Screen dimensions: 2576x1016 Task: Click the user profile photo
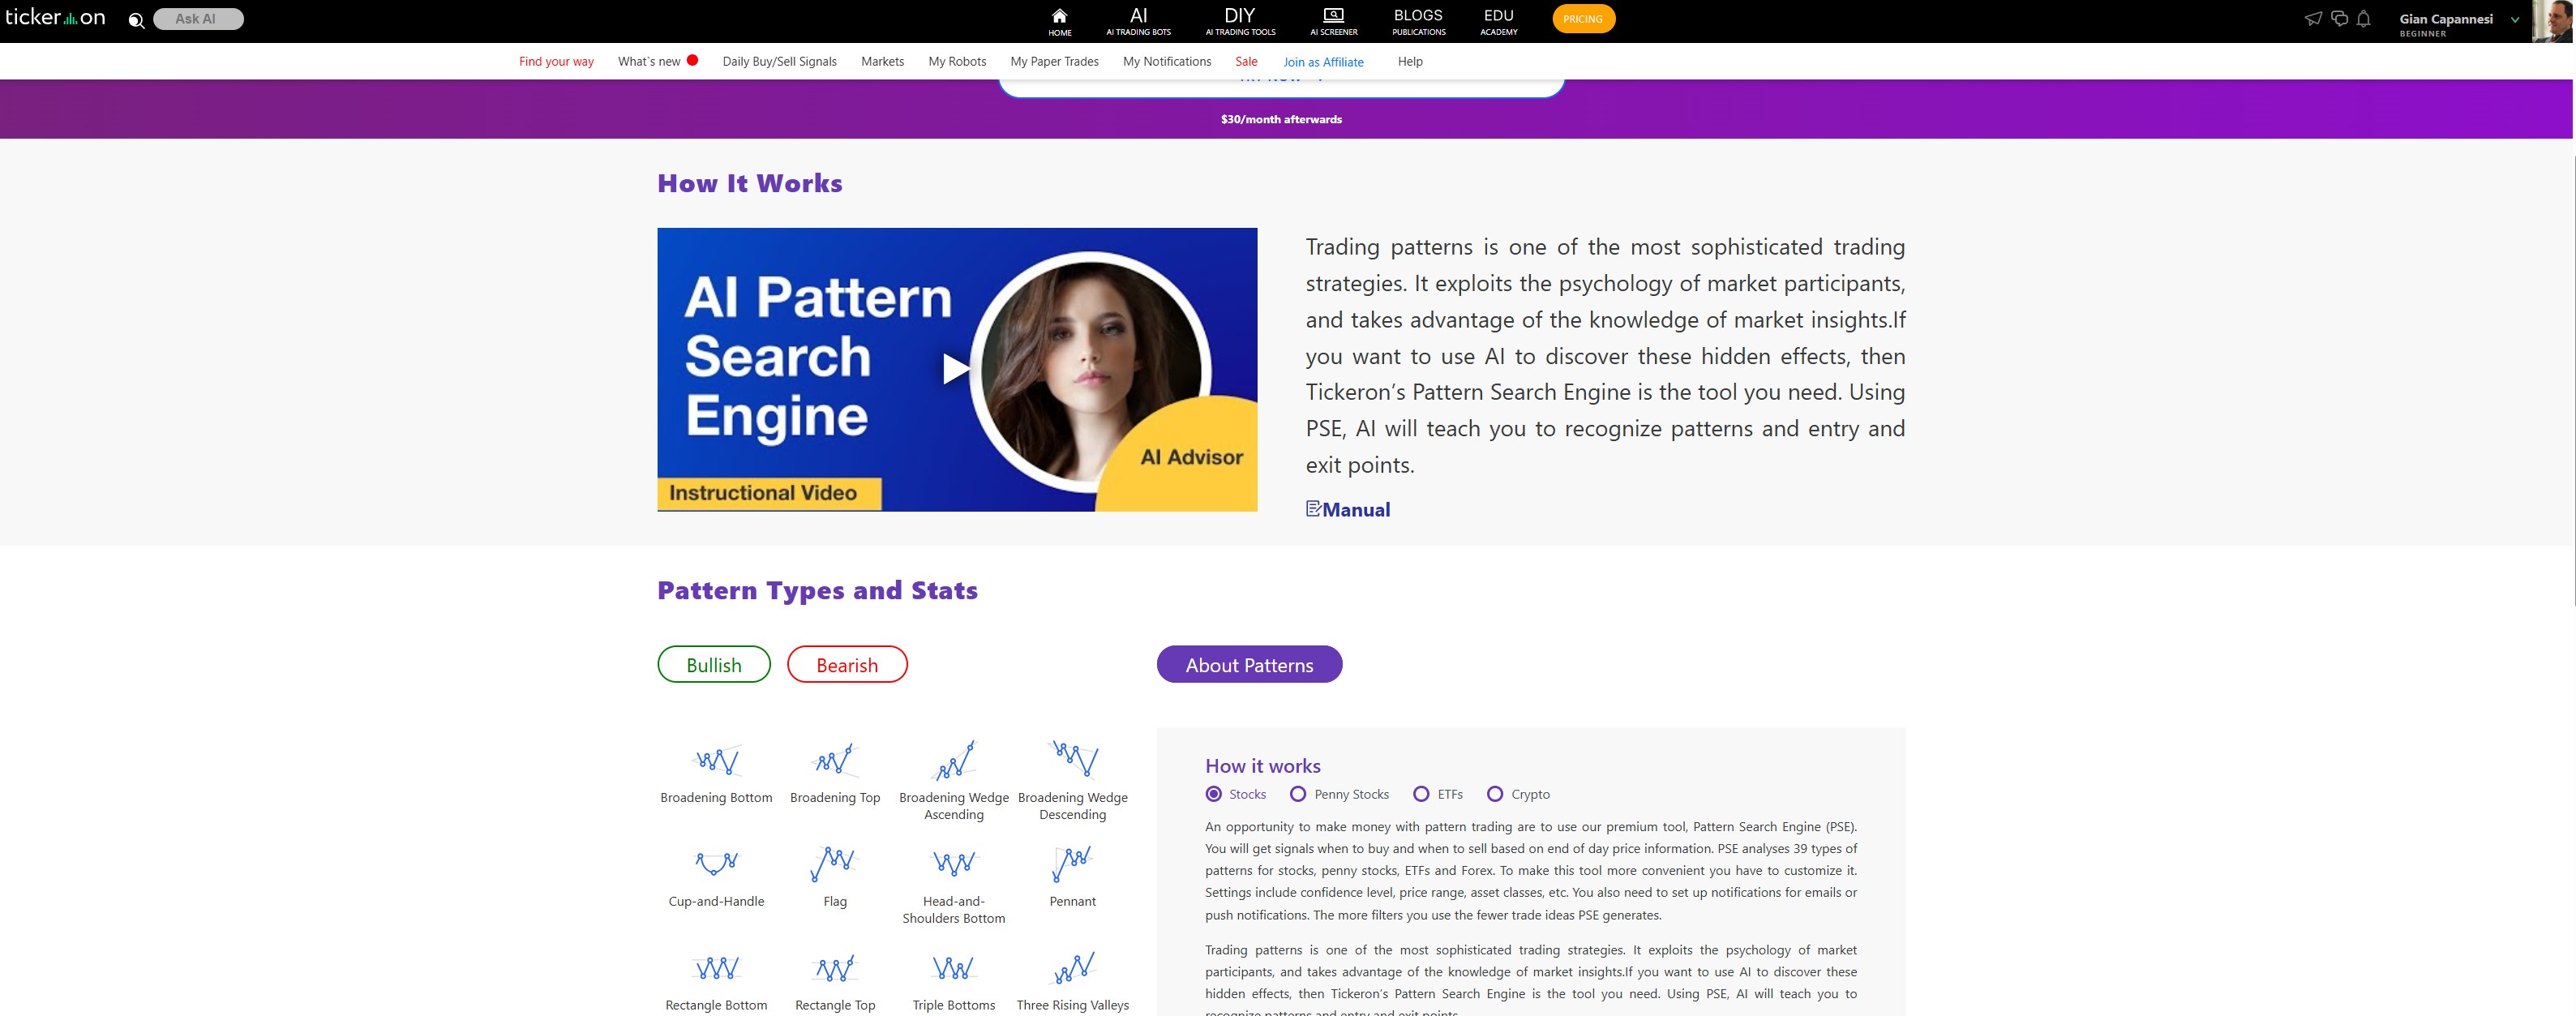coord(2552,21)
